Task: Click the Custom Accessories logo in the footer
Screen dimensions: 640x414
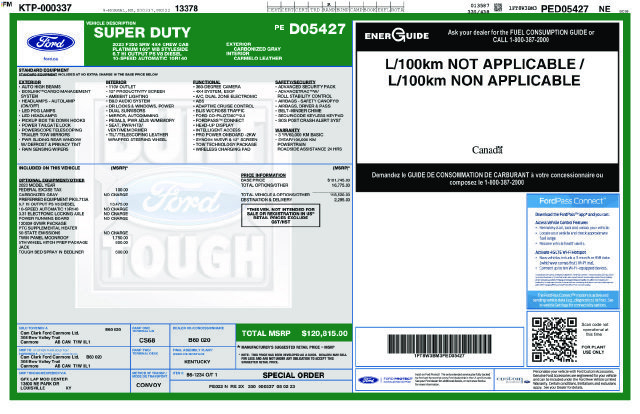Action: [513, 380]
